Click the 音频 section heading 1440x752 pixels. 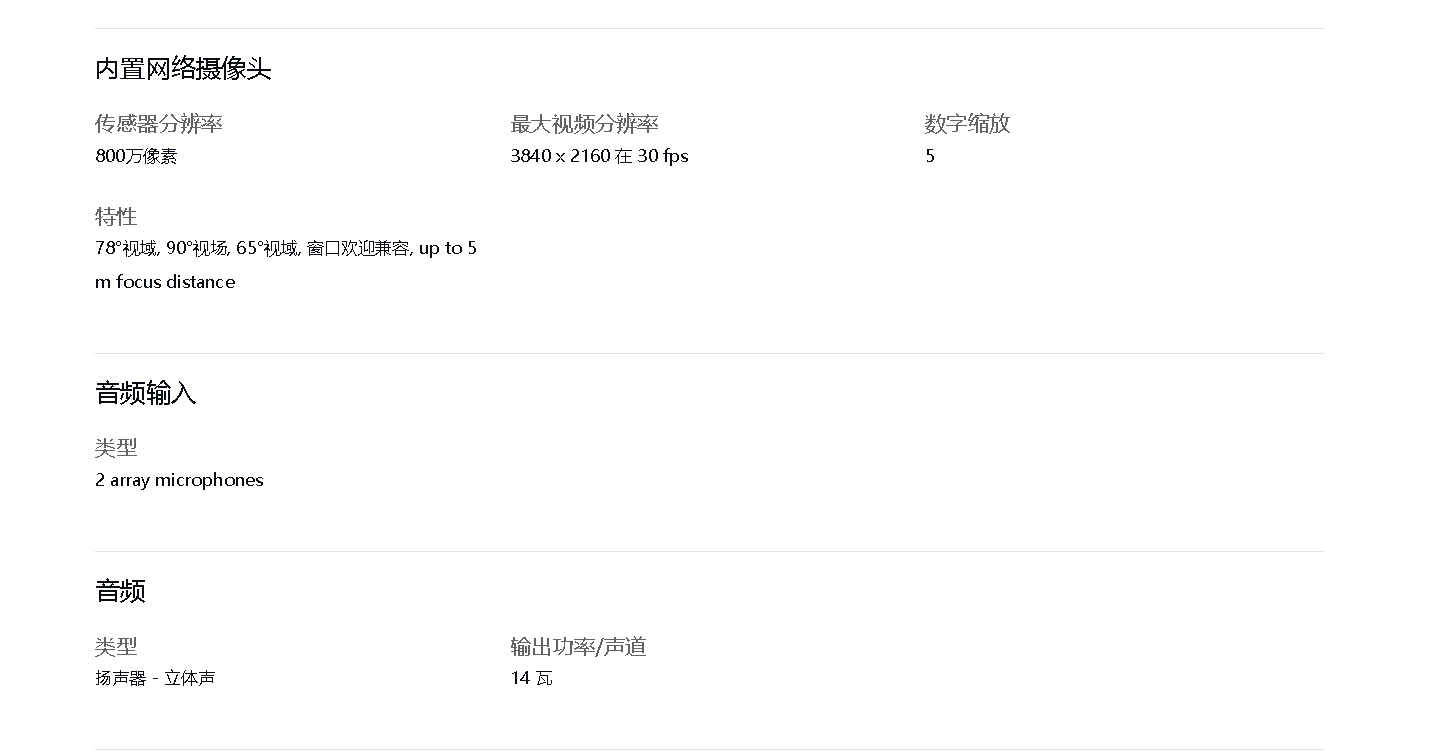pyautogui.click(x=120, y=591)
